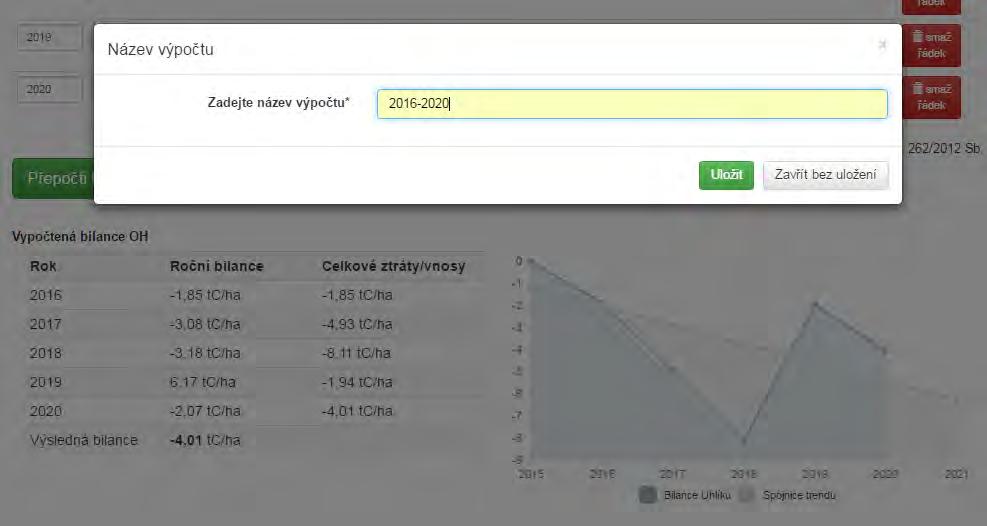Viewport: 987px width, 526px height.
Task: Click the trash icon in 2020 row delete button
Action: (918, 89)
